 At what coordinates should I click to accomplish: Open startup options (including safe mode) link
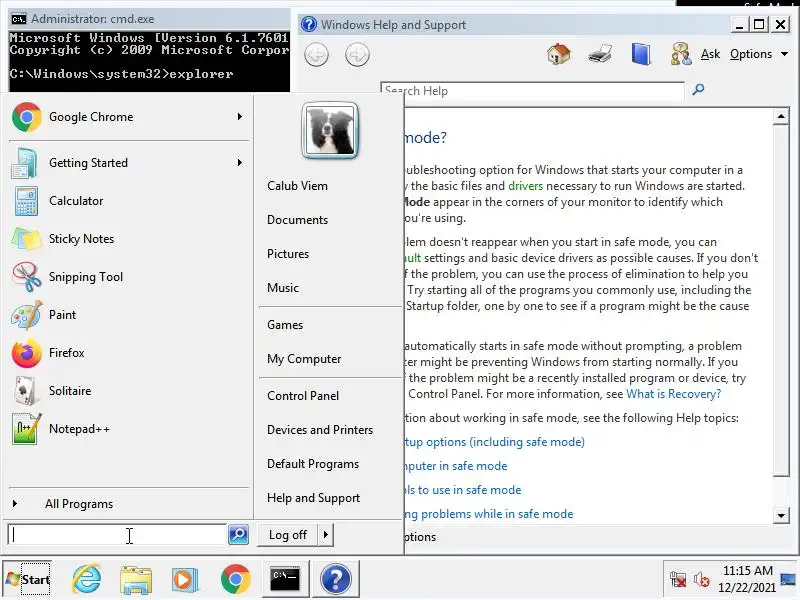click(x=494, y=442)
